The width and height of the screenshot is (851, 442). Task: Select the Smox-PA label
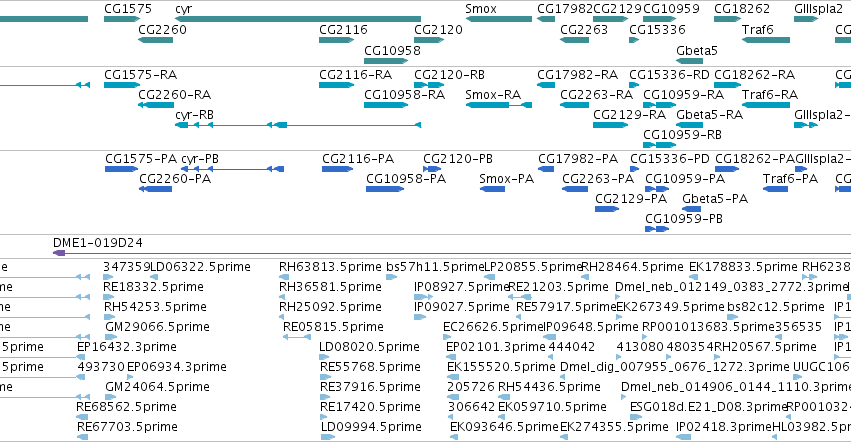506,179
